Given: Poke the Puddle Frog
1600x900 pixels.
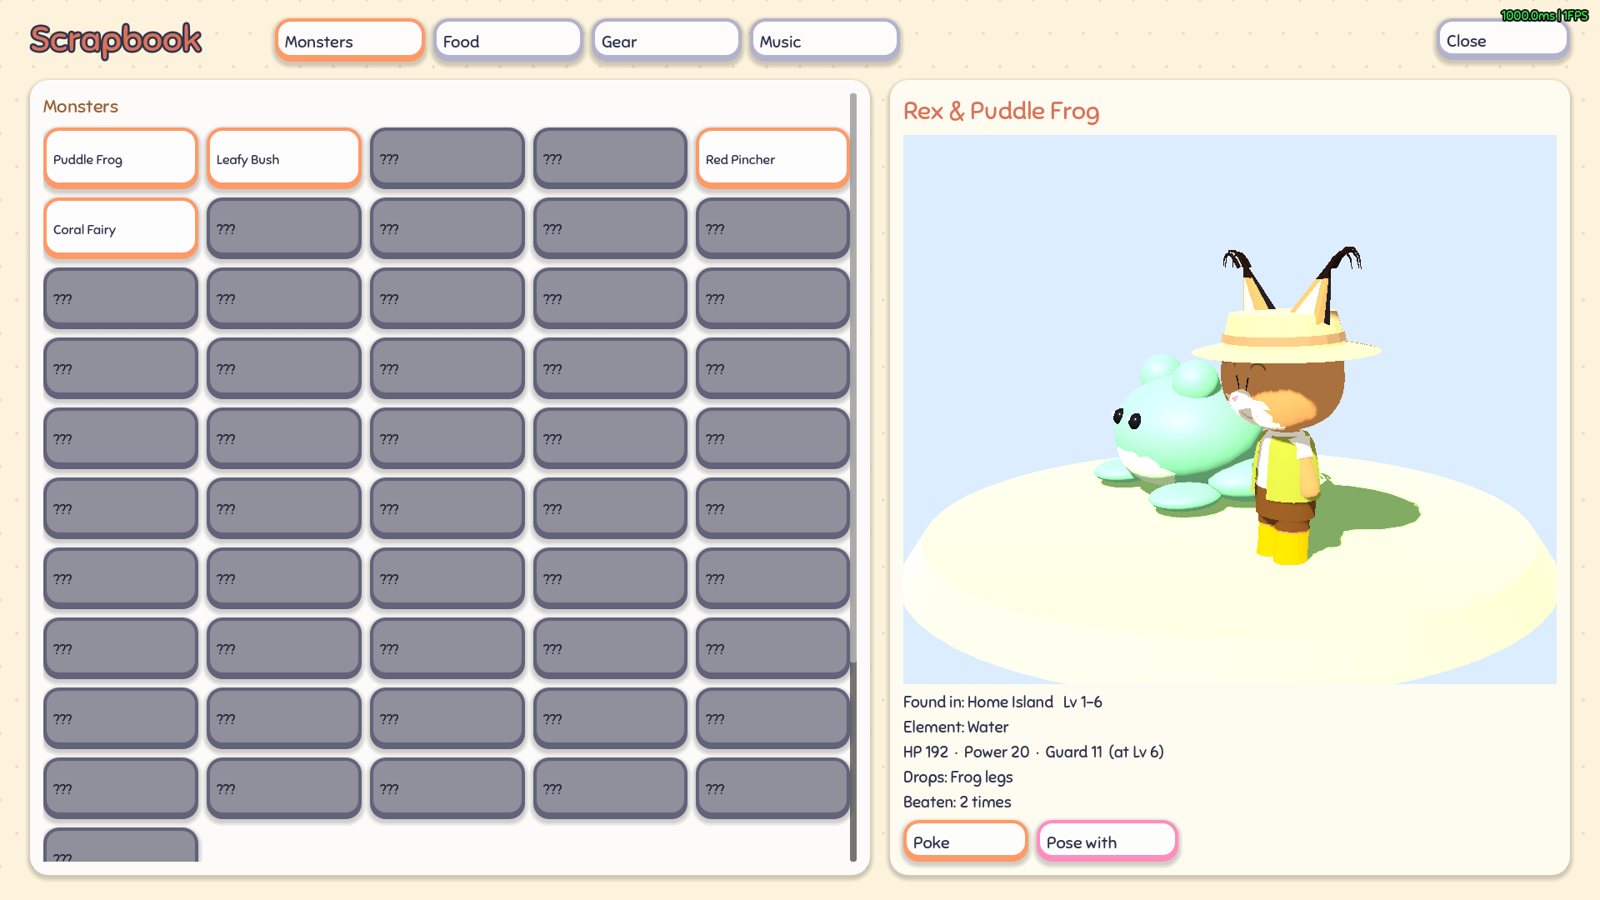Looking at the screenshot, I should pos(966,842).
